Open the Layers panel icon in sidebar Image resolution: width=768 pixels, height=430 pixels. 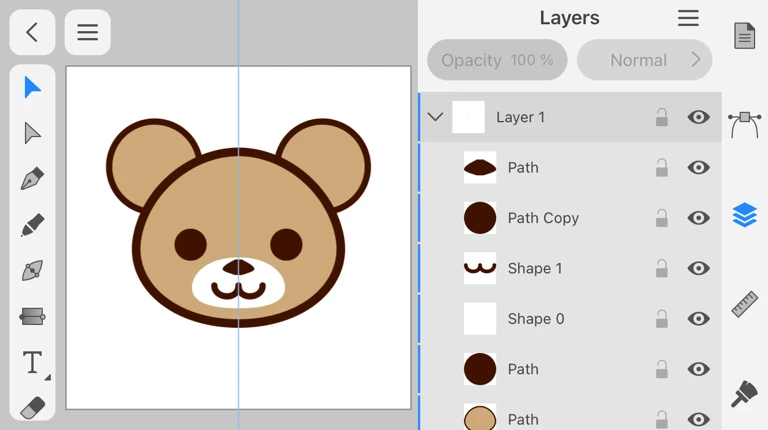pos(744,215)
